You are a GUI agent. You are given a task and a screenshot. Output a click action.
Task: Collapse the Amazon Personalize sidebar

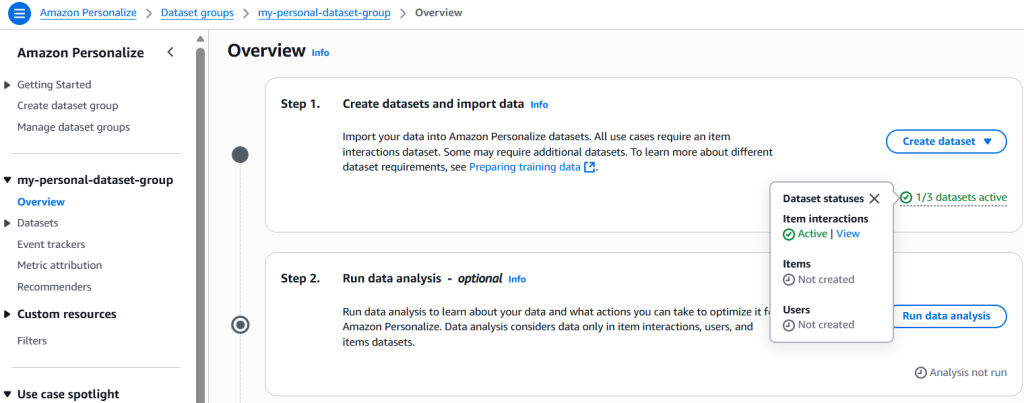(x=170, y=52)
